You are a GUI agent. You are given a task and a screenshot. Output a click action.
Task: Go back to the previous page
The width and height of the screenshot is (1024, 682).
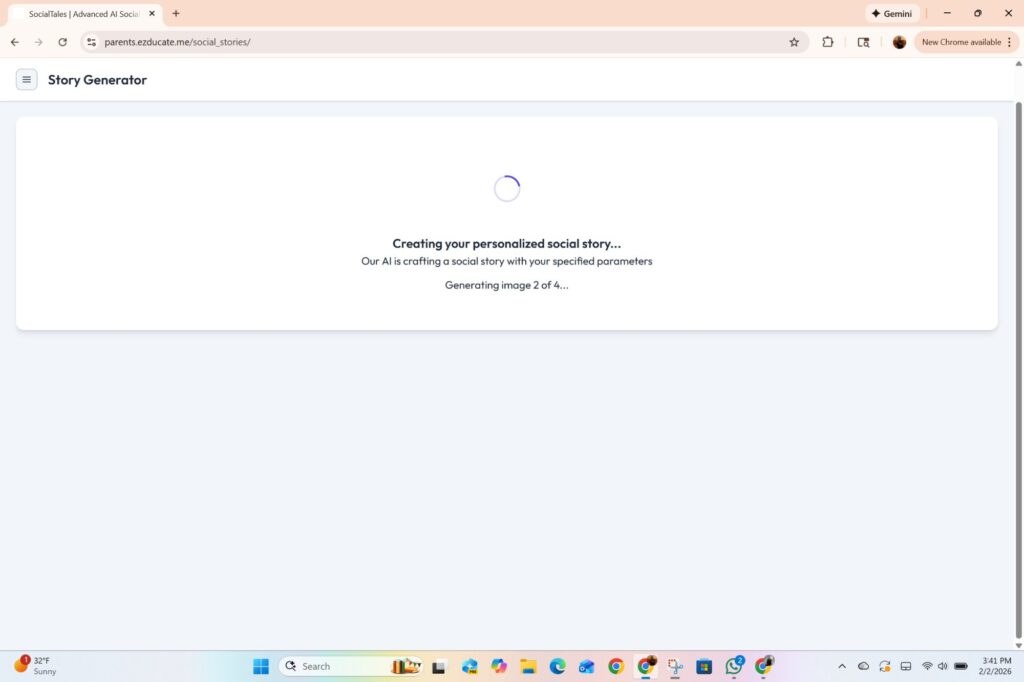tap(15, 42)
